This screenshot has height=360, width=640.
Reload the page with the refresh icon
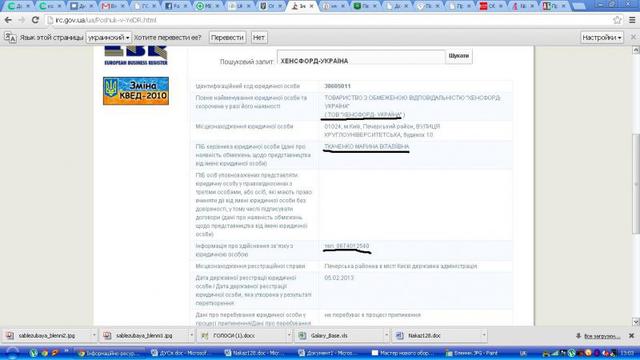(x=35, y=20)
